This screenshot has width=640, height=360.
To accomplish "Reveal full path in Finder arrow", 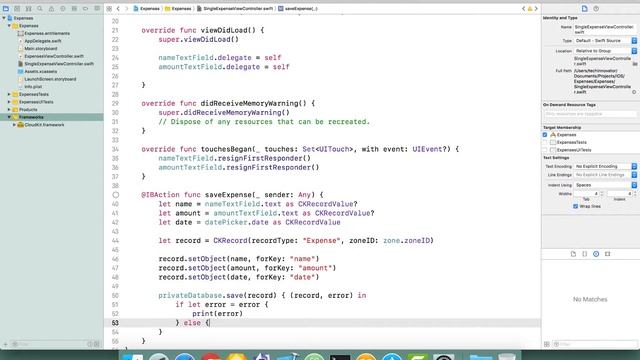I will 634,92.
